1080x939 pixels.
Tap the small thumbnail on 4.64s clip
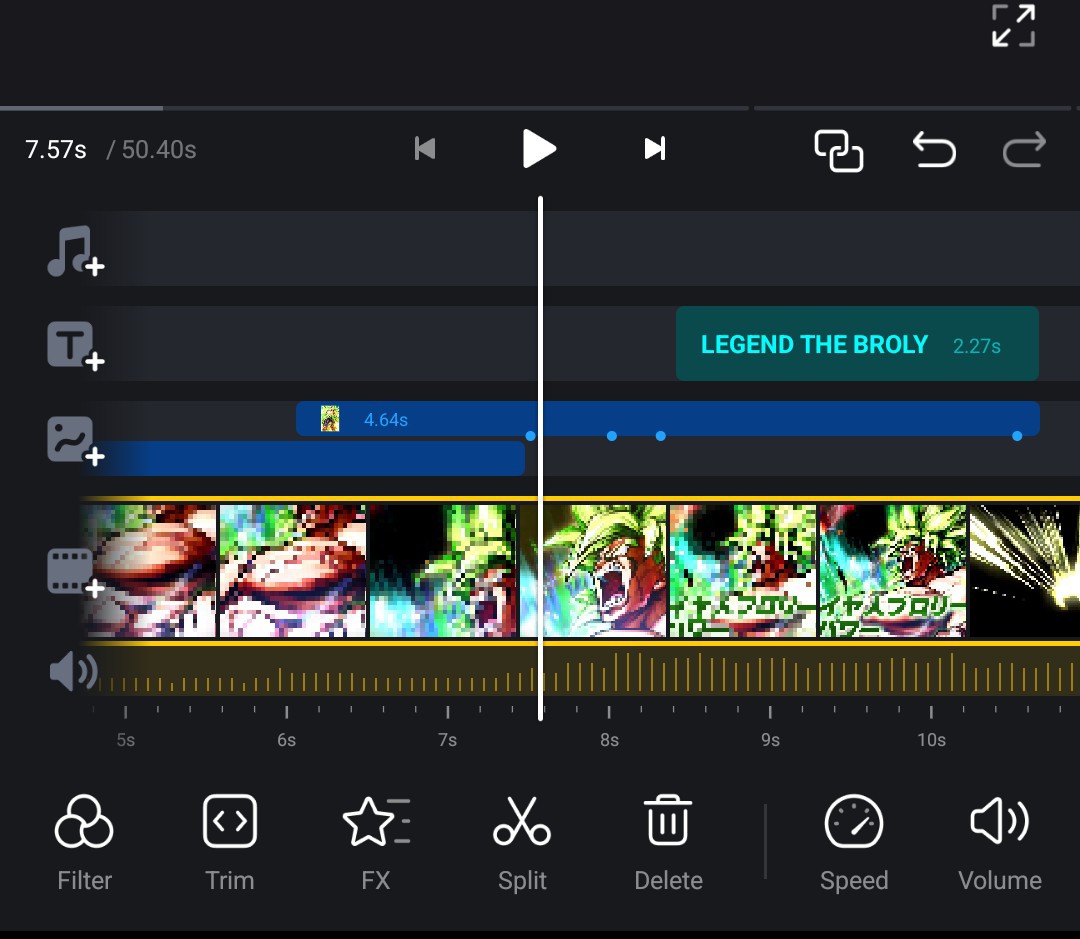point(330,418)
